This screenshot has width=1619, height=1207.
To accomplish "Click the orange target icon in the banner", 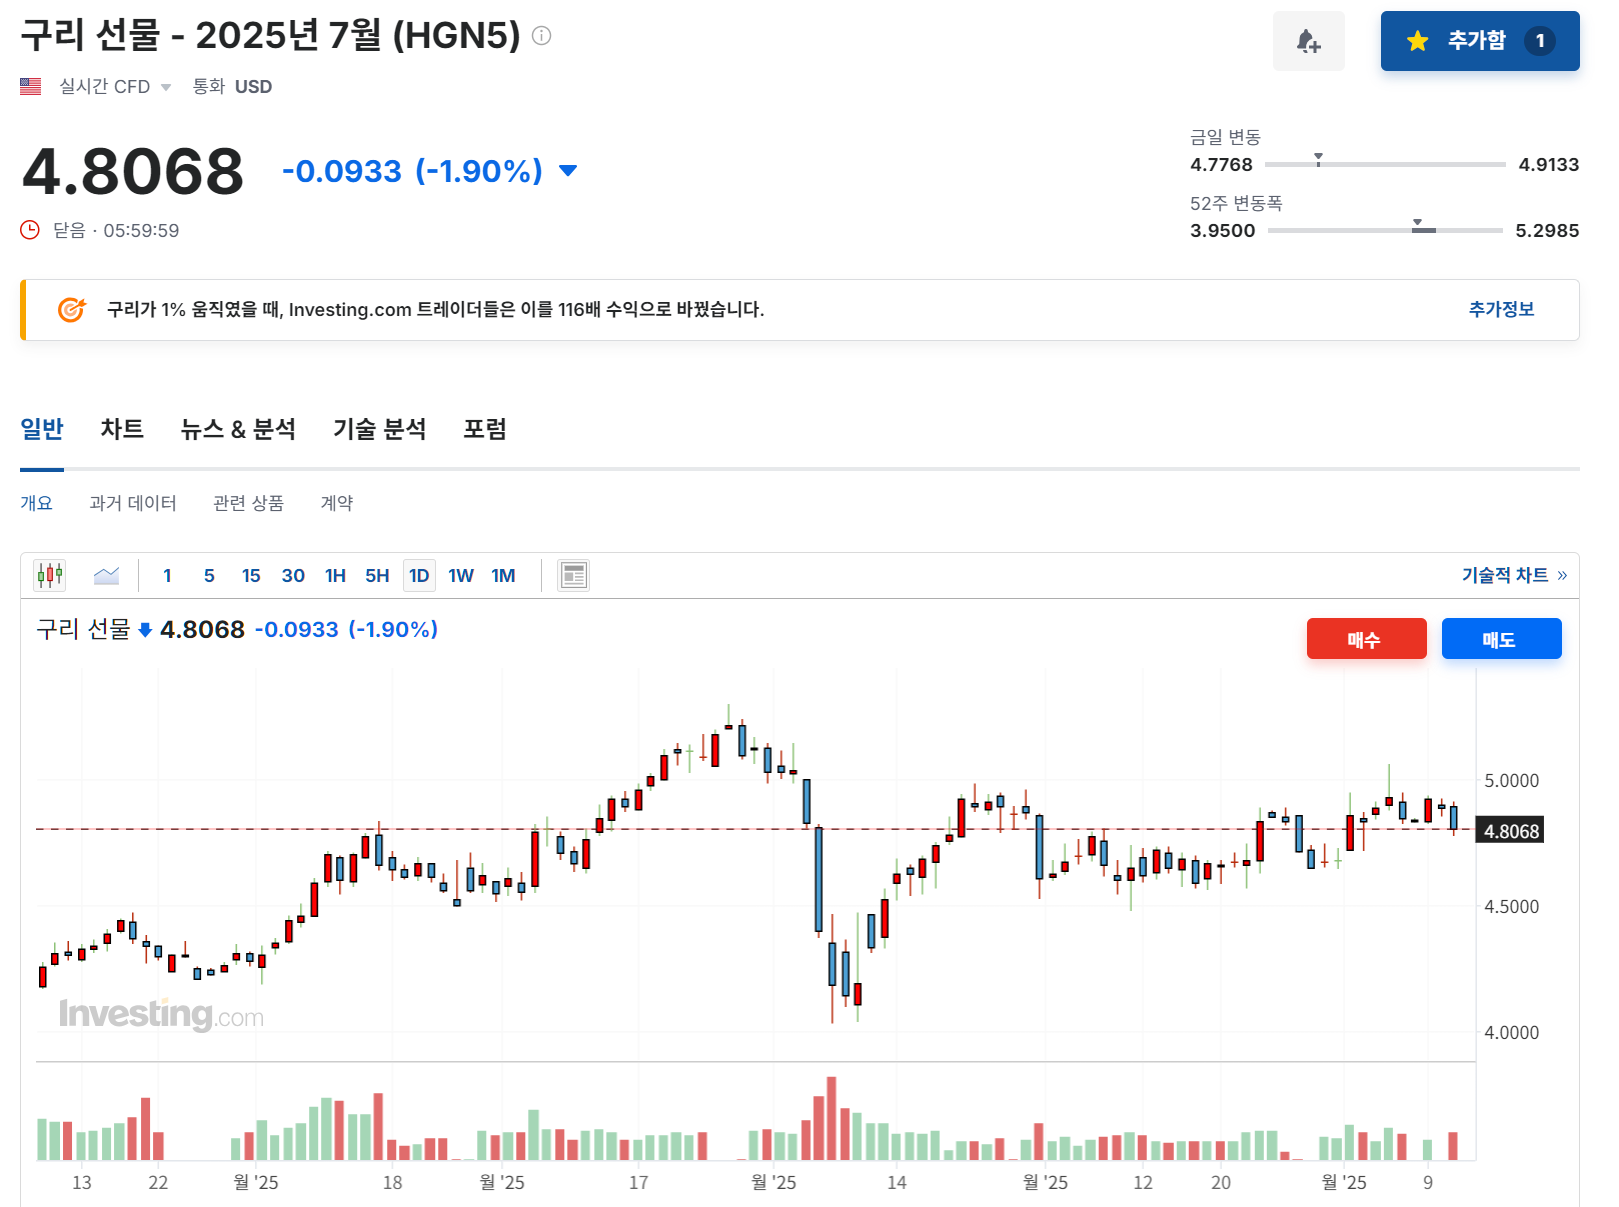I will point(72,310).
